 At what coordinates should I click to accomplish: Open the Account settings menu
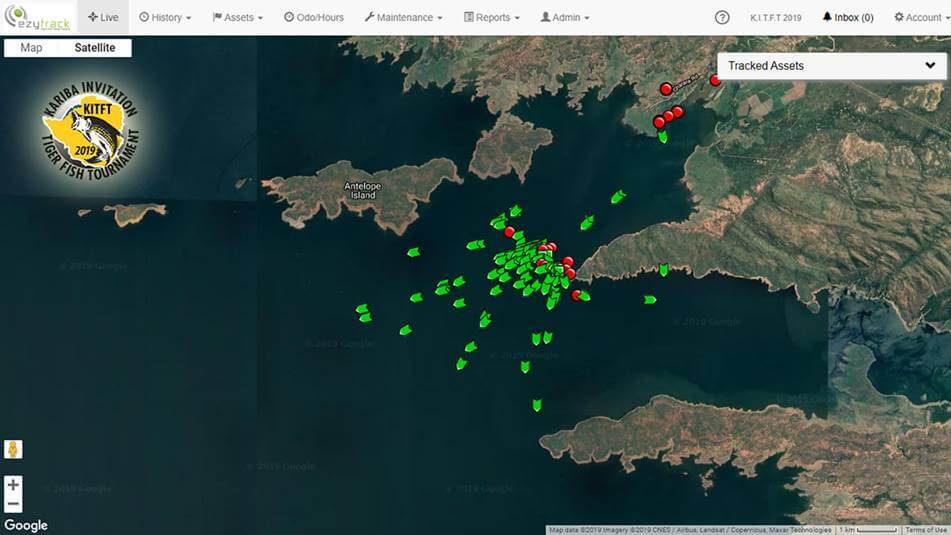(x=918, y=17)
